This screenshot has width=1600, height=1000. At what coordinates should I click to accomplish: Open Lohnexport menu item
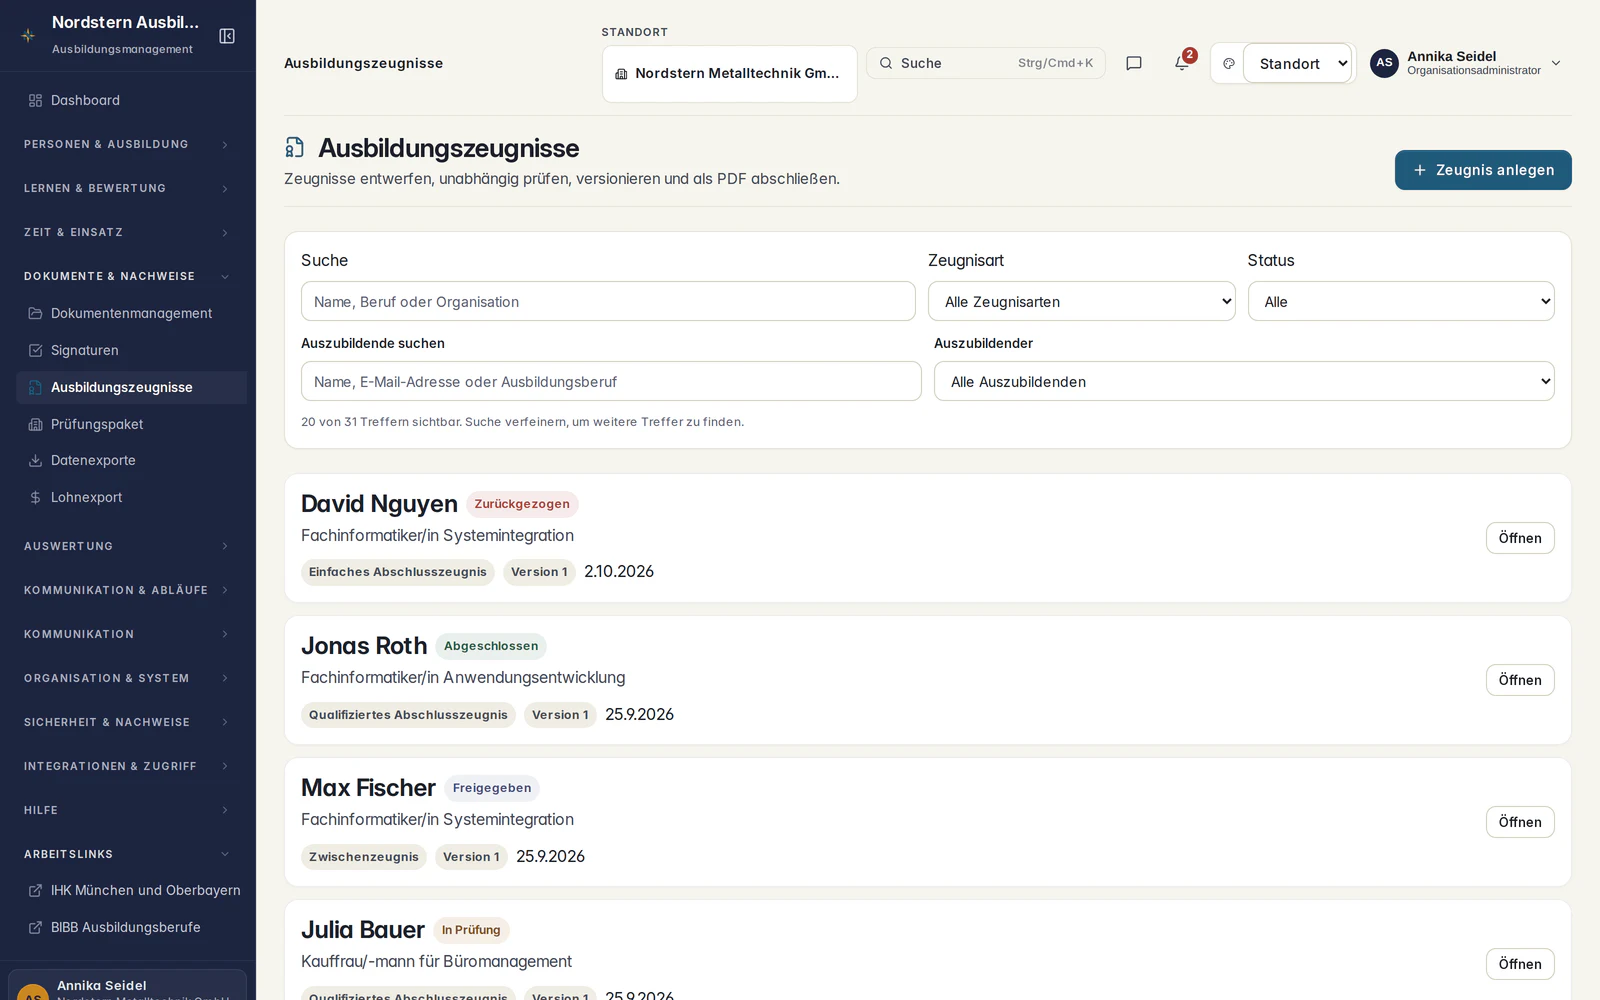tap(131, 497)
